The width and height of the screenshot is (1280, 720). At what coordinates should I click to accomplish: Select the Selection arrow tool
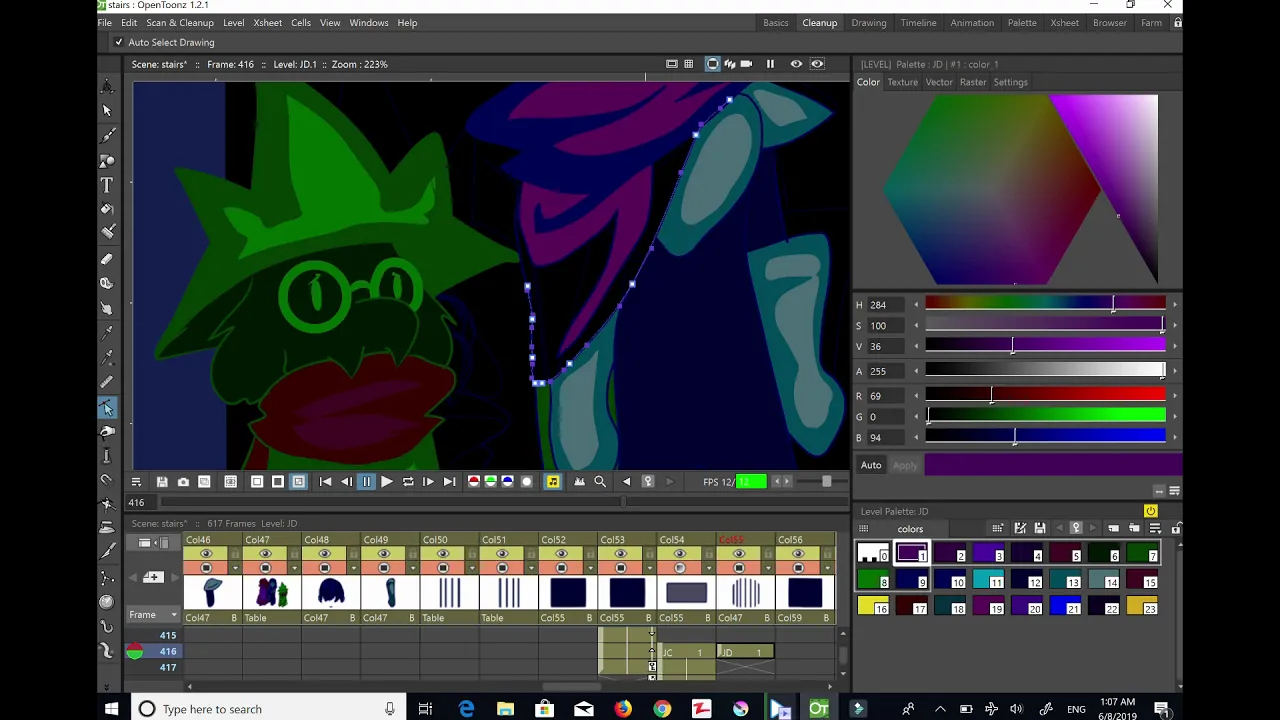(x=107, y=111)
